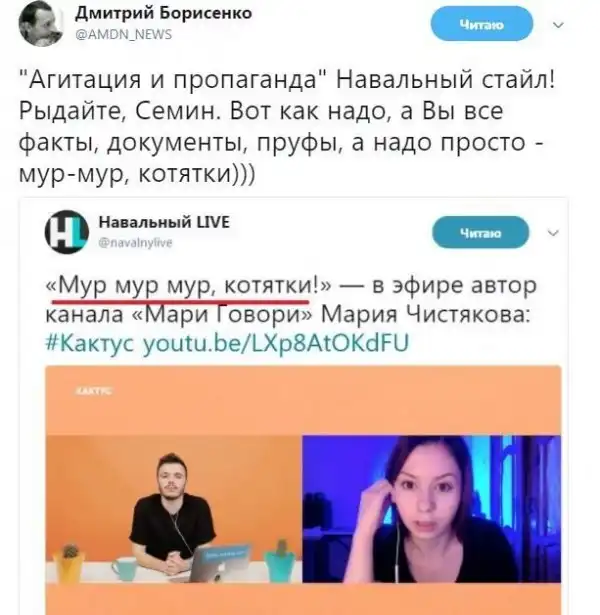
Task: Click the КАКТУС logo in video preview
Action: [x=93, y=391]
